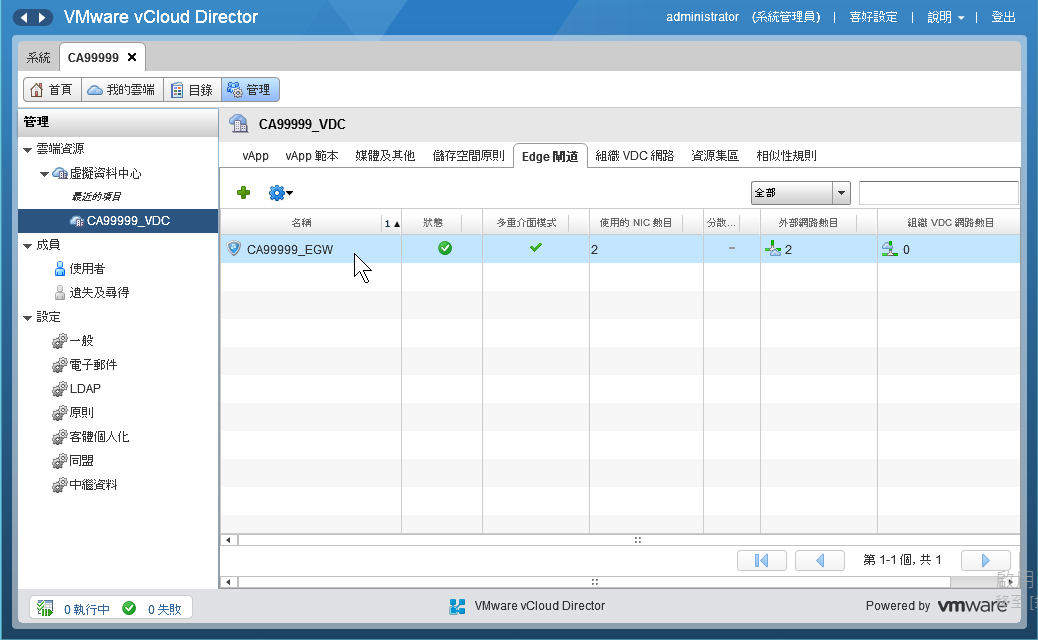Click the external networks icon in row

pyautogui.click(x=773, y=248)
